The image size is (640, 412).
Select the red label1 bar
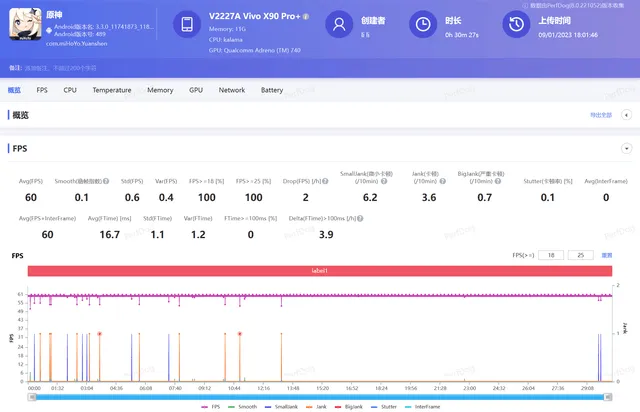pyautogui.click(x=320, y=271)
